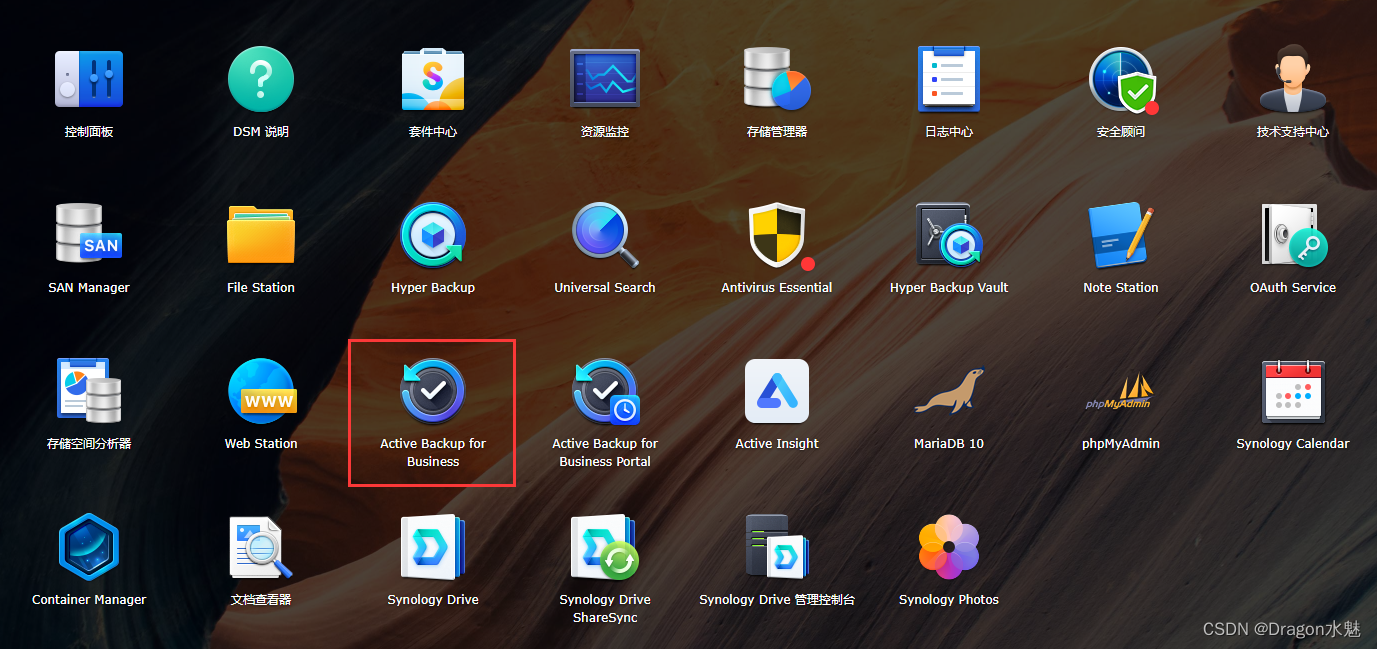Launch SAN Manager icon
This screenshot has height=649, width=1377.
click(89, 235)
